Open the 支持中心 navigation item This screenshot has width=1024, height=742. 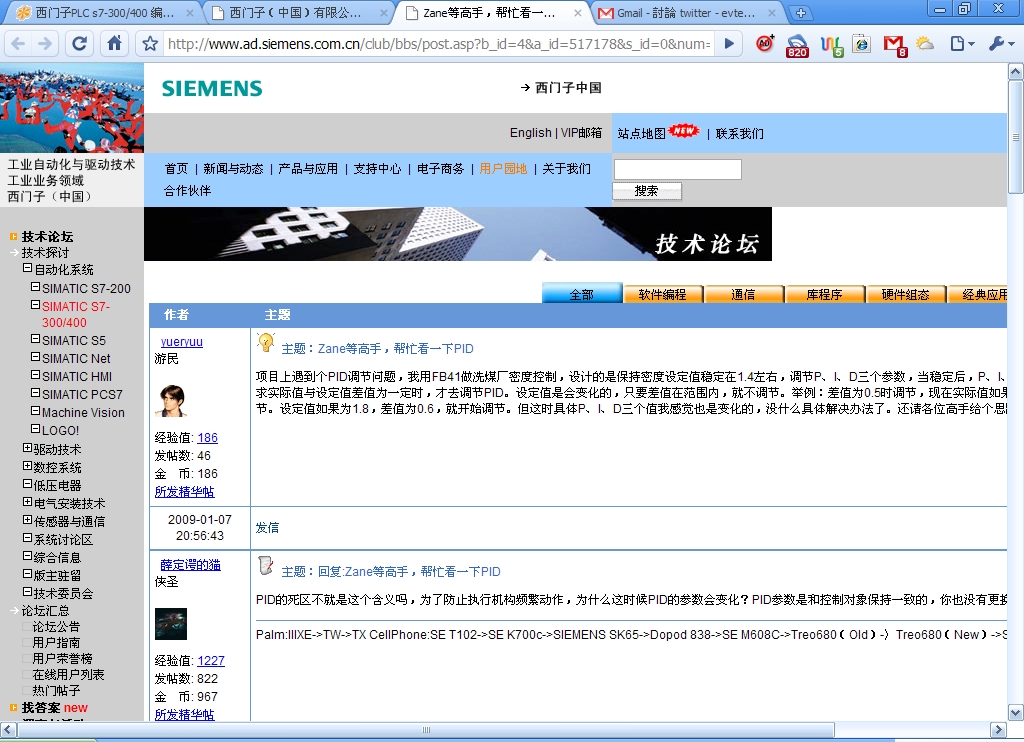[x=377, y=169]
